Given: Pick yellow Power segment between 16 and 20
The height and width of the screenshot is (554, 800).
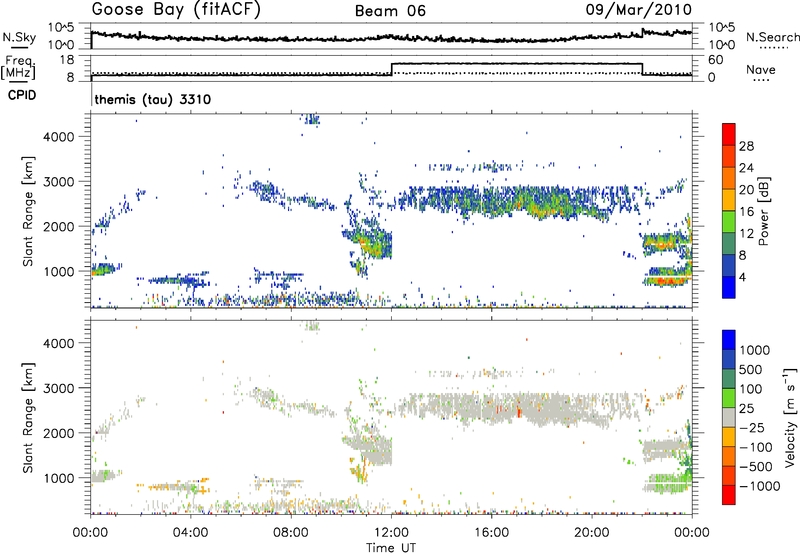Looking at the screenshot, I should [729, 199].
